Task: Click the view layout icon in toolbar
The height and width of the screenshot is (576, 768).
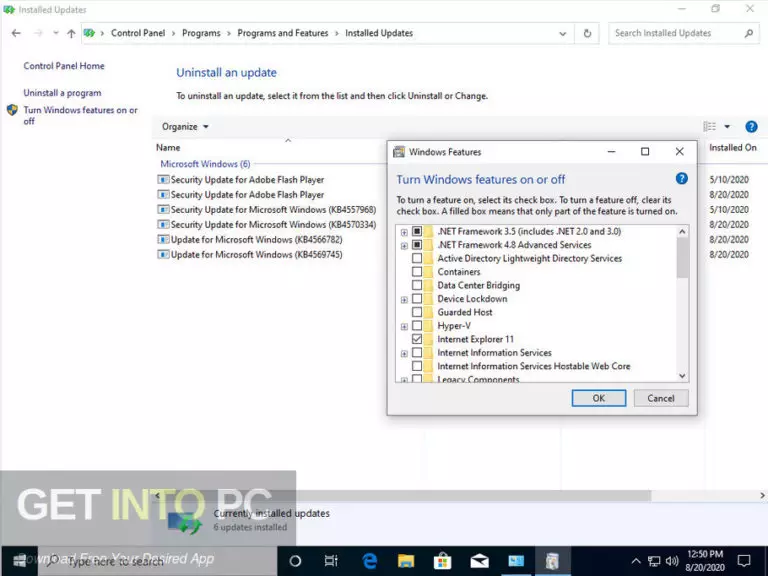Action: coord(709,127)
